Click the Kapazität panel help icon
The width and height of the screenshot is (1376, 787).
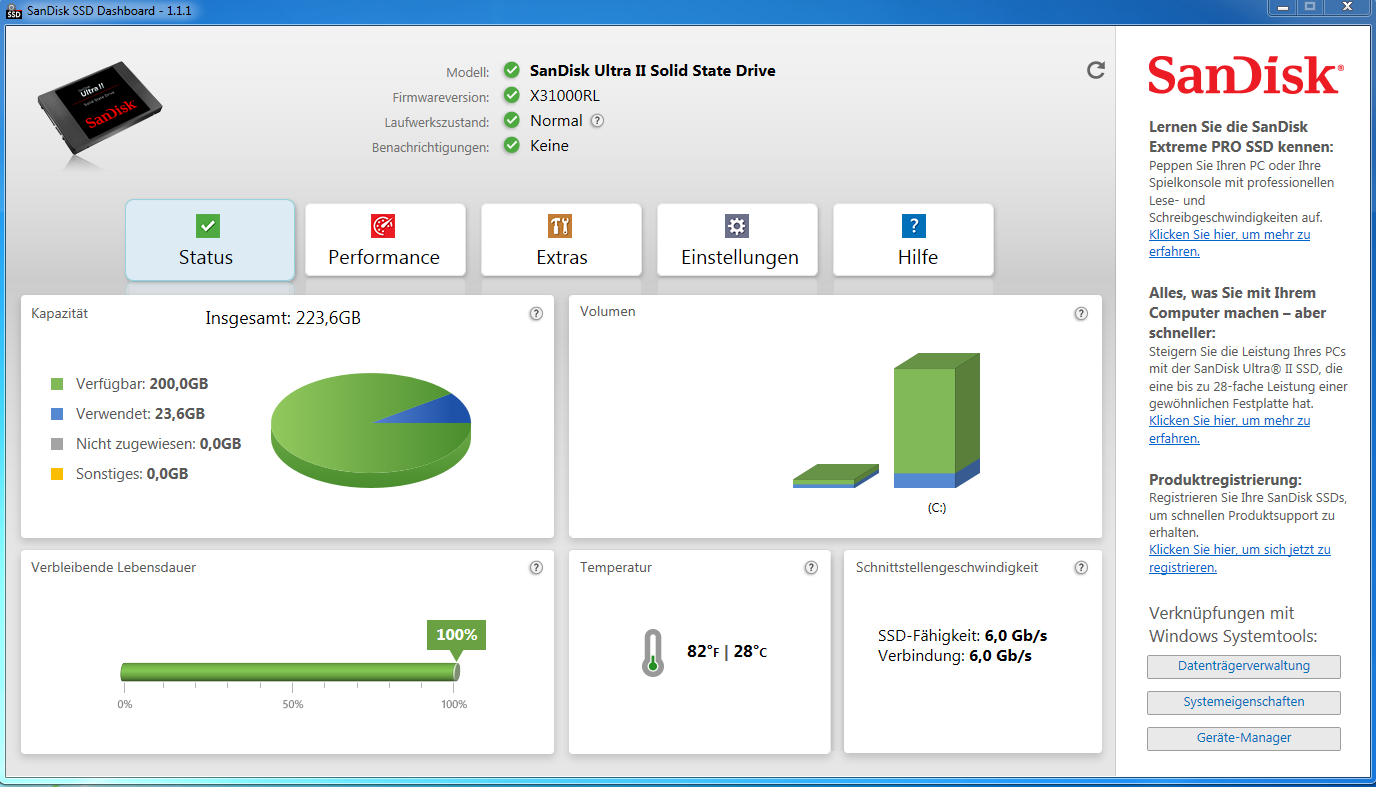(x=536, y=314)
